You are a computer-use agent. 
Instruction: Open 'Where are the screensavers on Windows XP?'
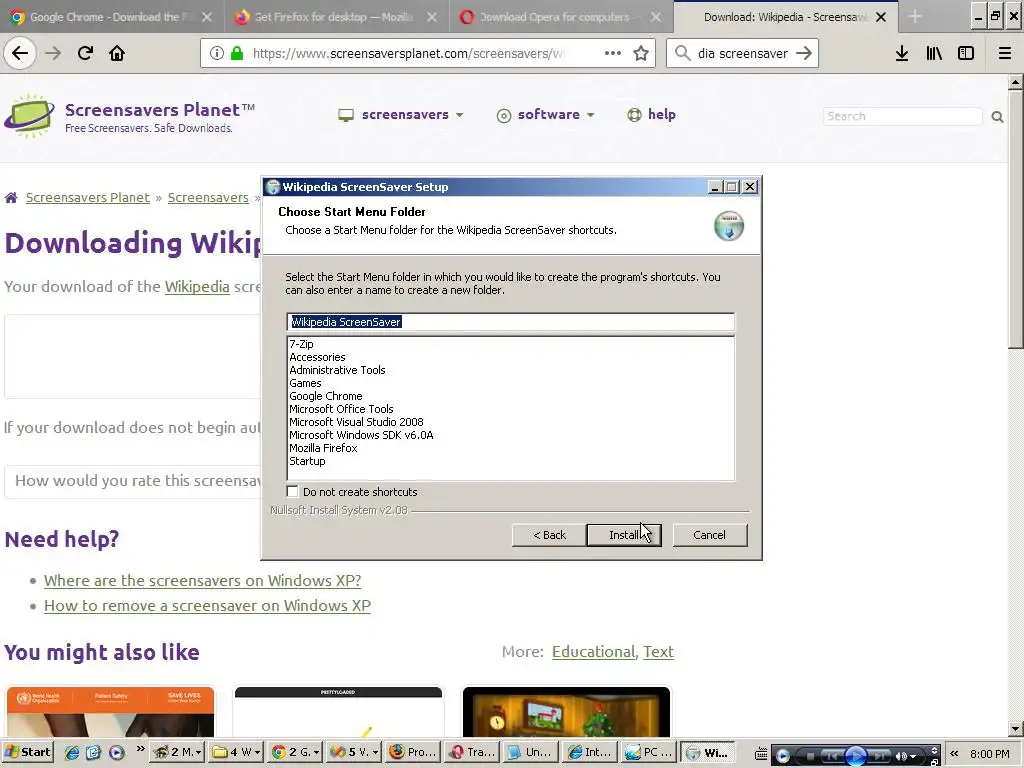(x=202, y=581)
